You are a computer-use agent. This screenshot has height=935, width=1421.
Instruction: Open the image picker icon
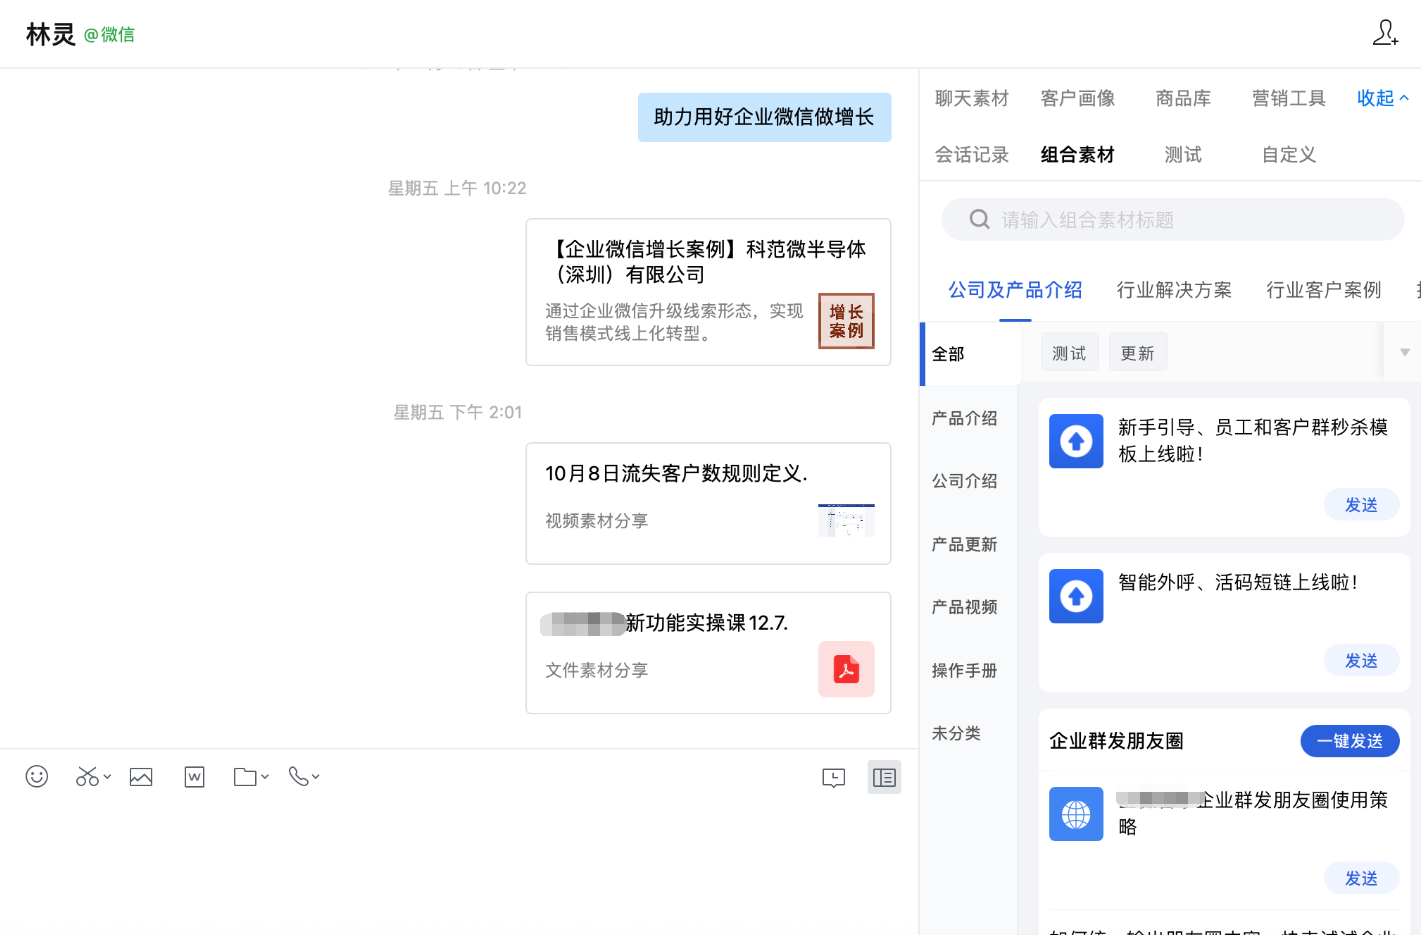pos(141,777)
